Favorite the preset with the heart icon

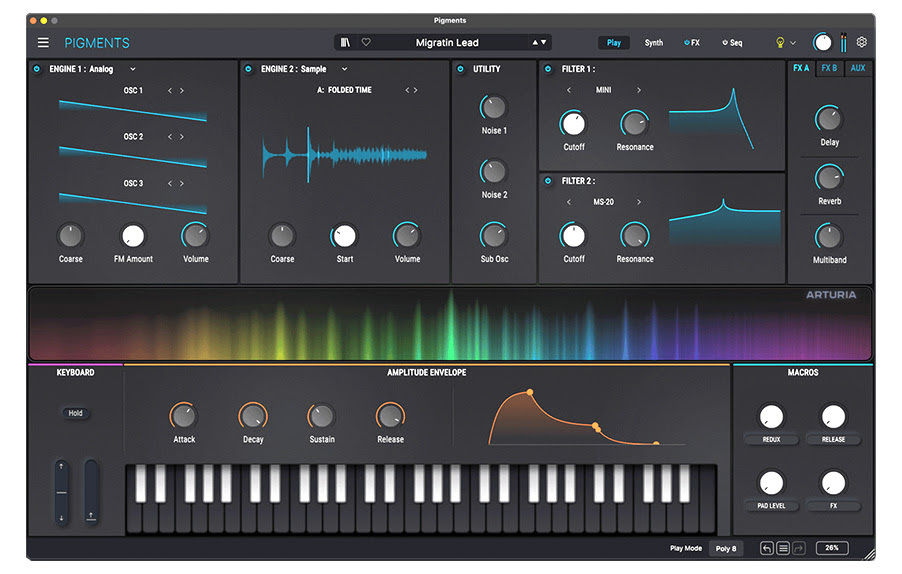pyautogui.click(x=366, y=43)
